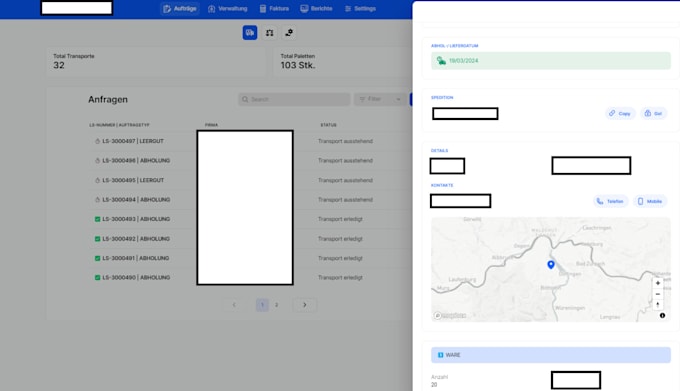Click the green check of LS-3000491
The height and width of the screenshot is (391, 680).
[x=97, y=258]
